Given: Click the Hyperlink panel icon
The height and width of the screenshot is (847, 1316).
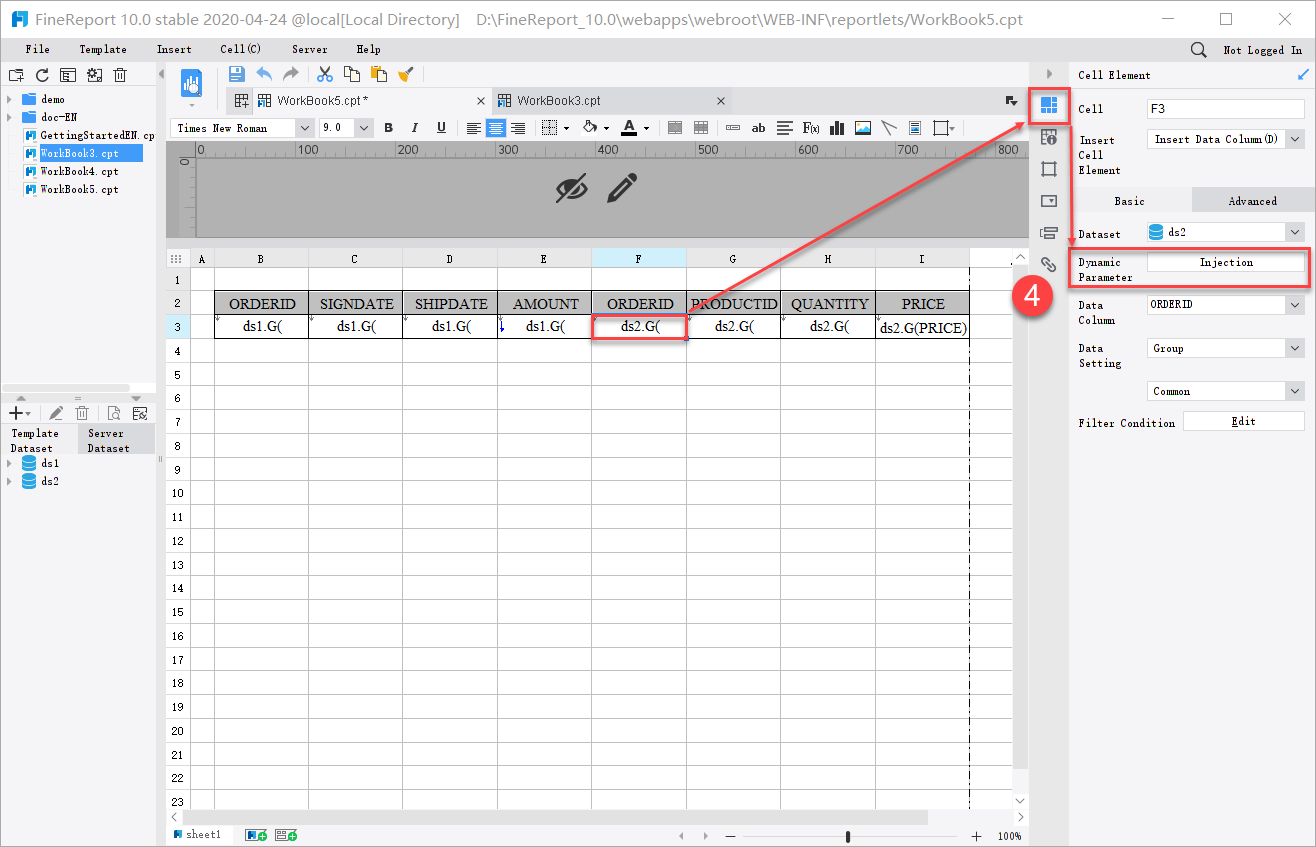Looking at the screenshot, I should click(1049, 264).
